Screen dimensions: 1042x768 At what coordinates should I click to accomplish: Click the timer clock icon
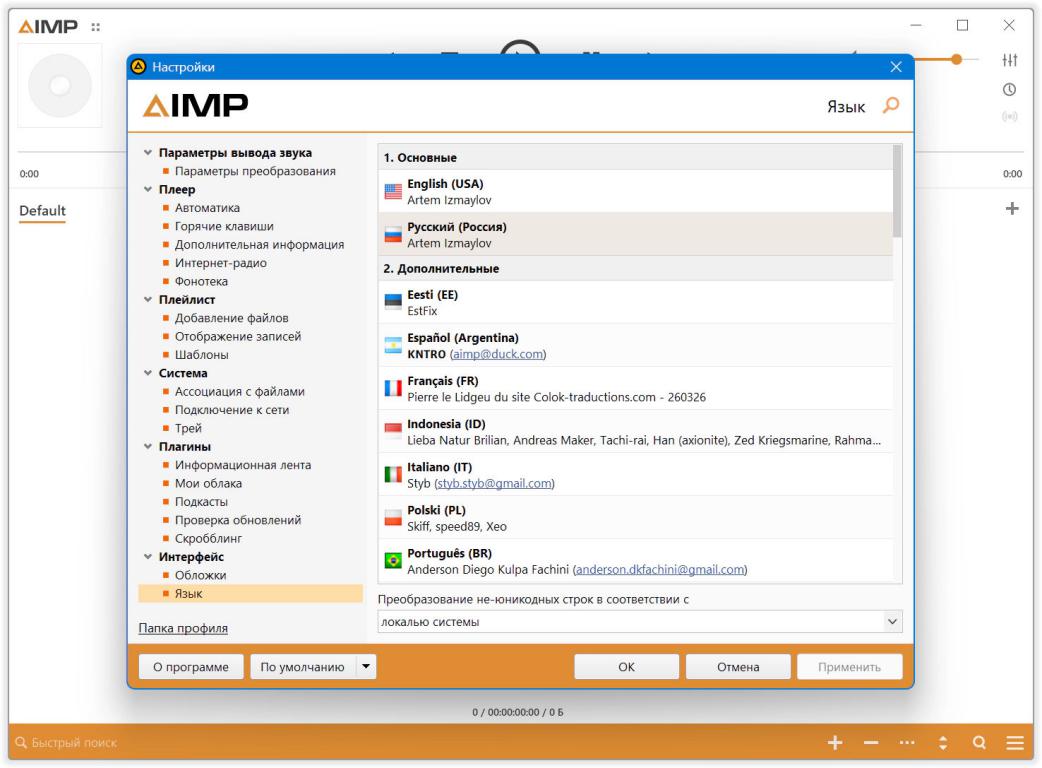click(1010, 89)
